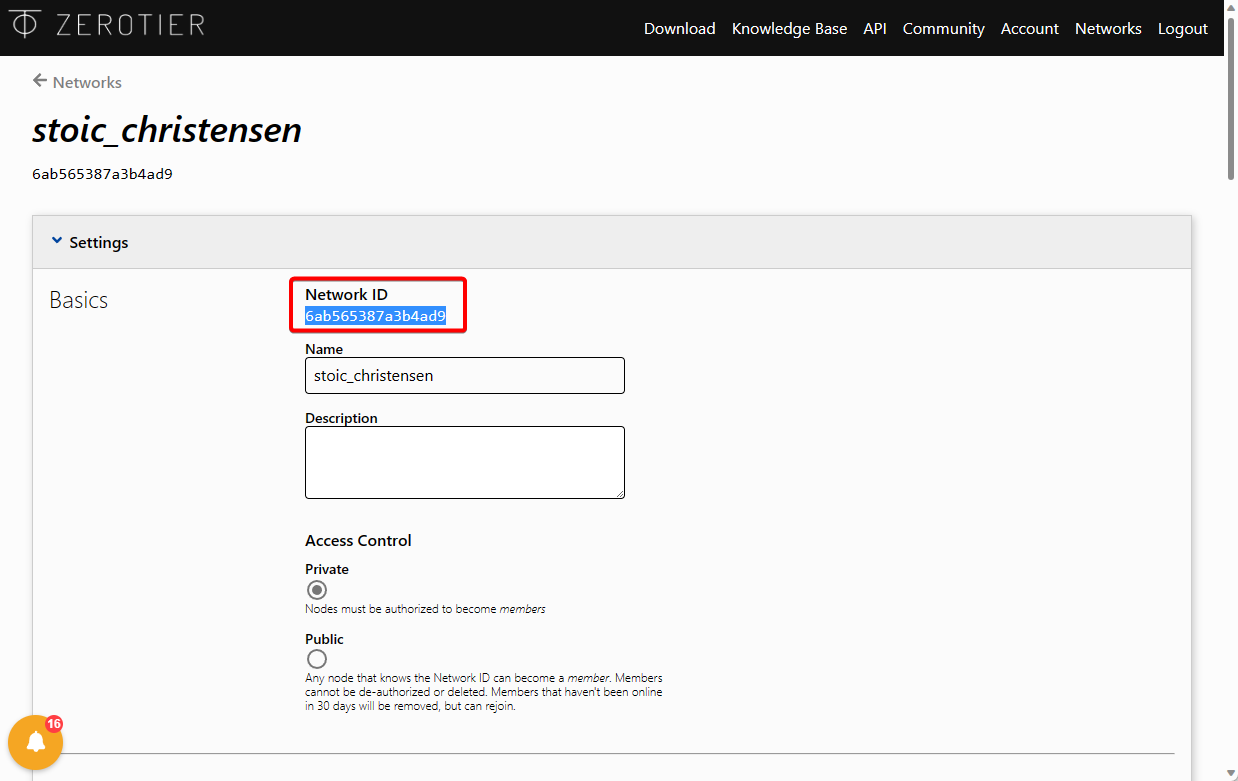Click the Network ID label
The height and width of the screenshot is (781, 1238).
pos(346,294)
